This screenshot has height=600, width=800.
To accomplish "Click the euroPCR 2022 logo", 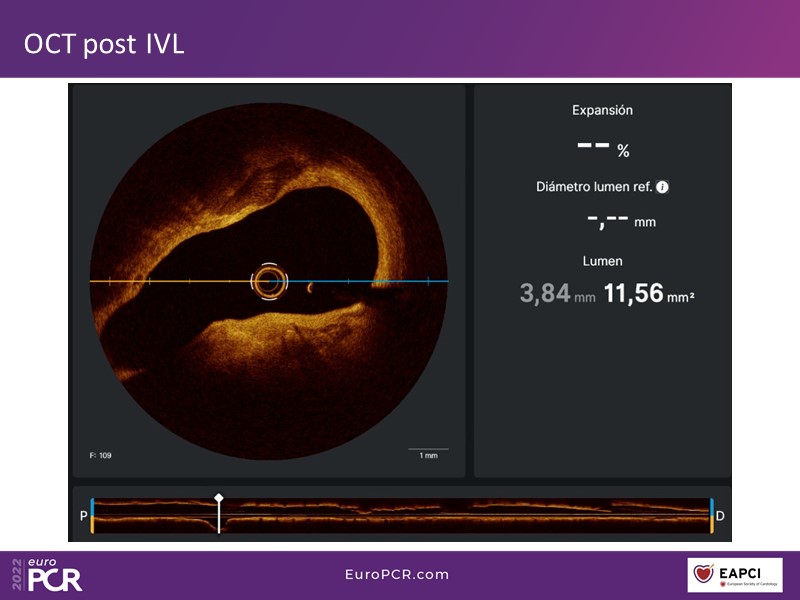I will coord(47,575).
